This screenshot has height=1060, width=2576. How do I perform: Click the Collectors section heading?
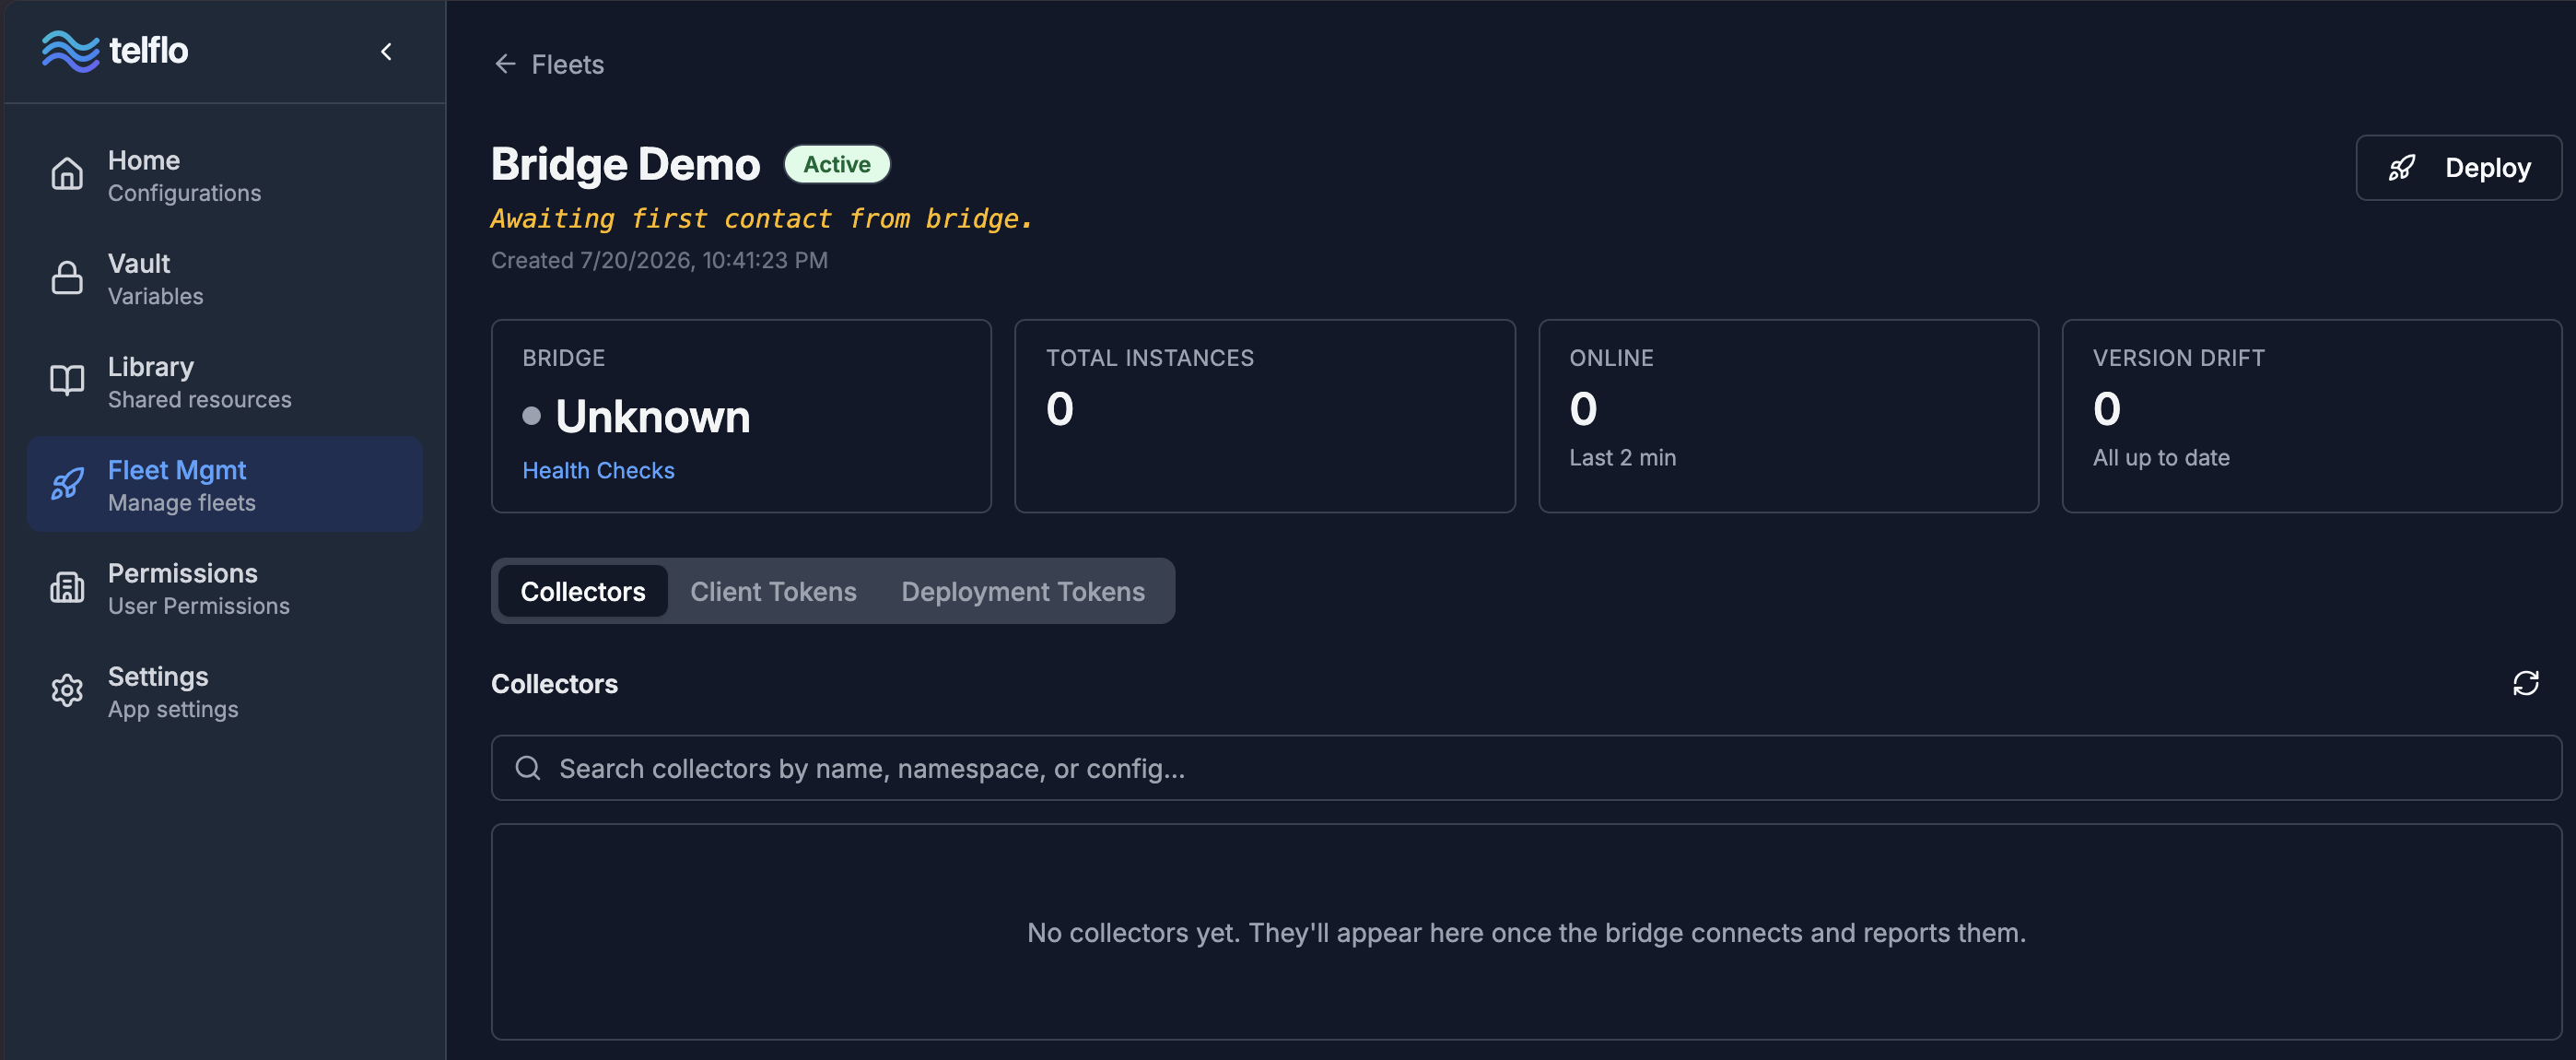click(554, 684)
